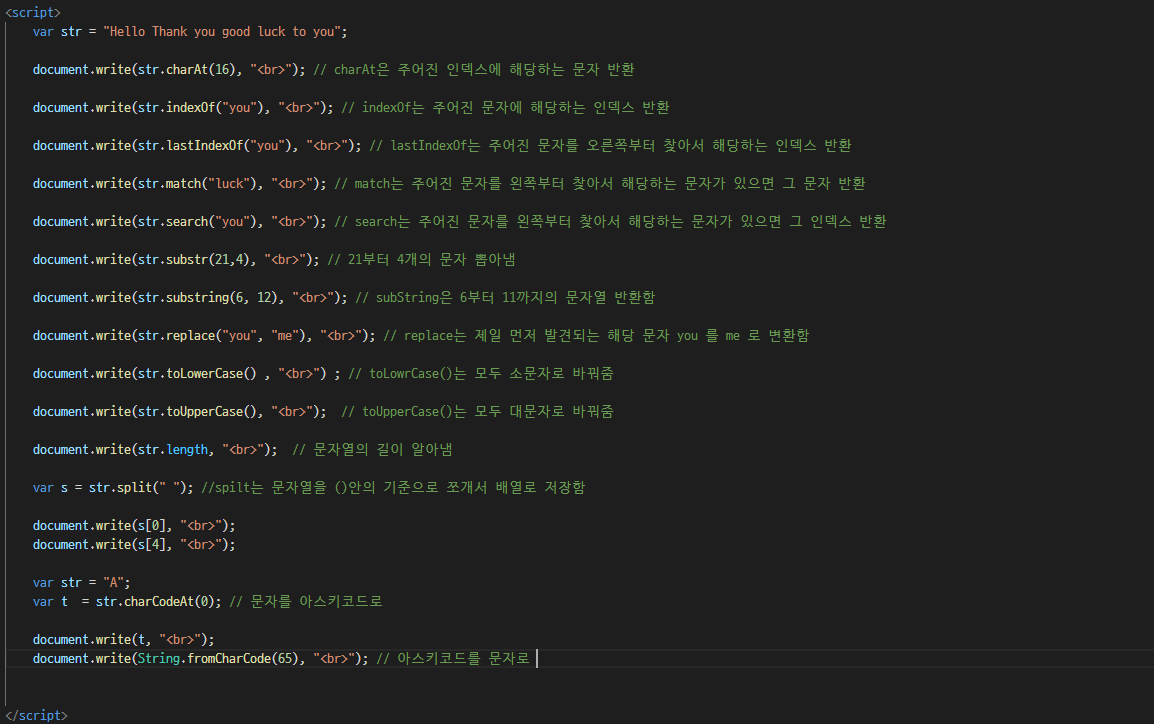
Task: Click the opening <script> tag
Action: (x=33, y=13)
